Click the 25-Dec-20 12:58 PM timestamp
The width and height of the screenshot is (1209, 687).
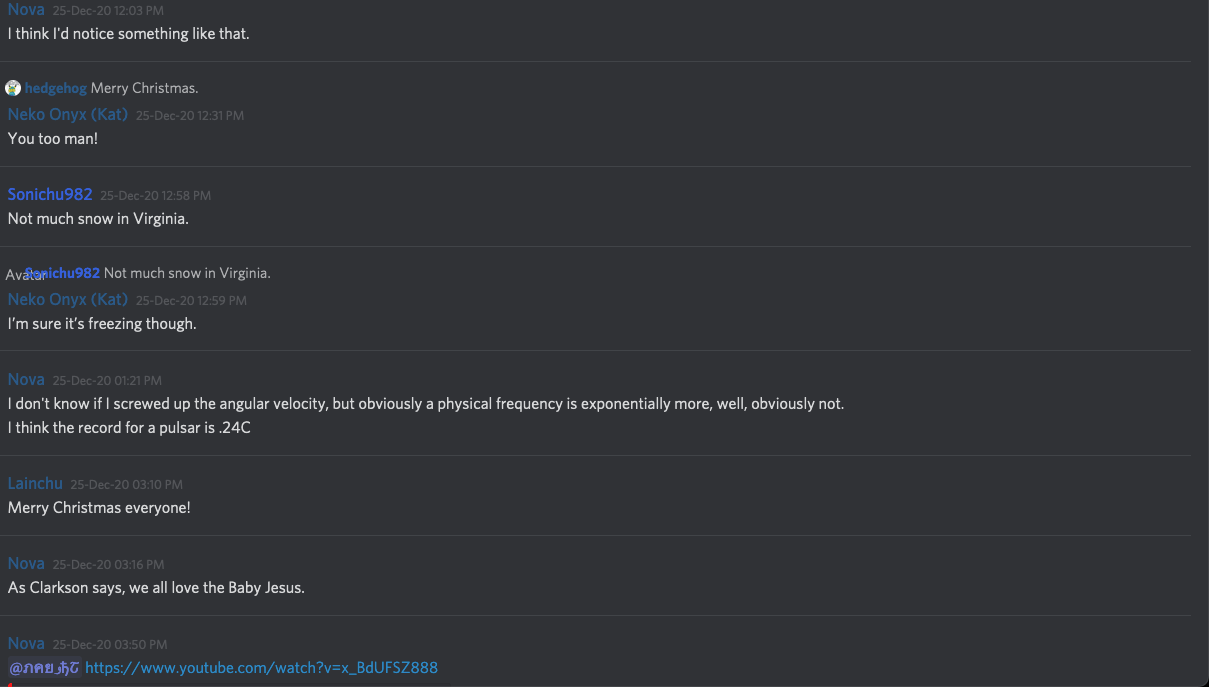point(155,195)
